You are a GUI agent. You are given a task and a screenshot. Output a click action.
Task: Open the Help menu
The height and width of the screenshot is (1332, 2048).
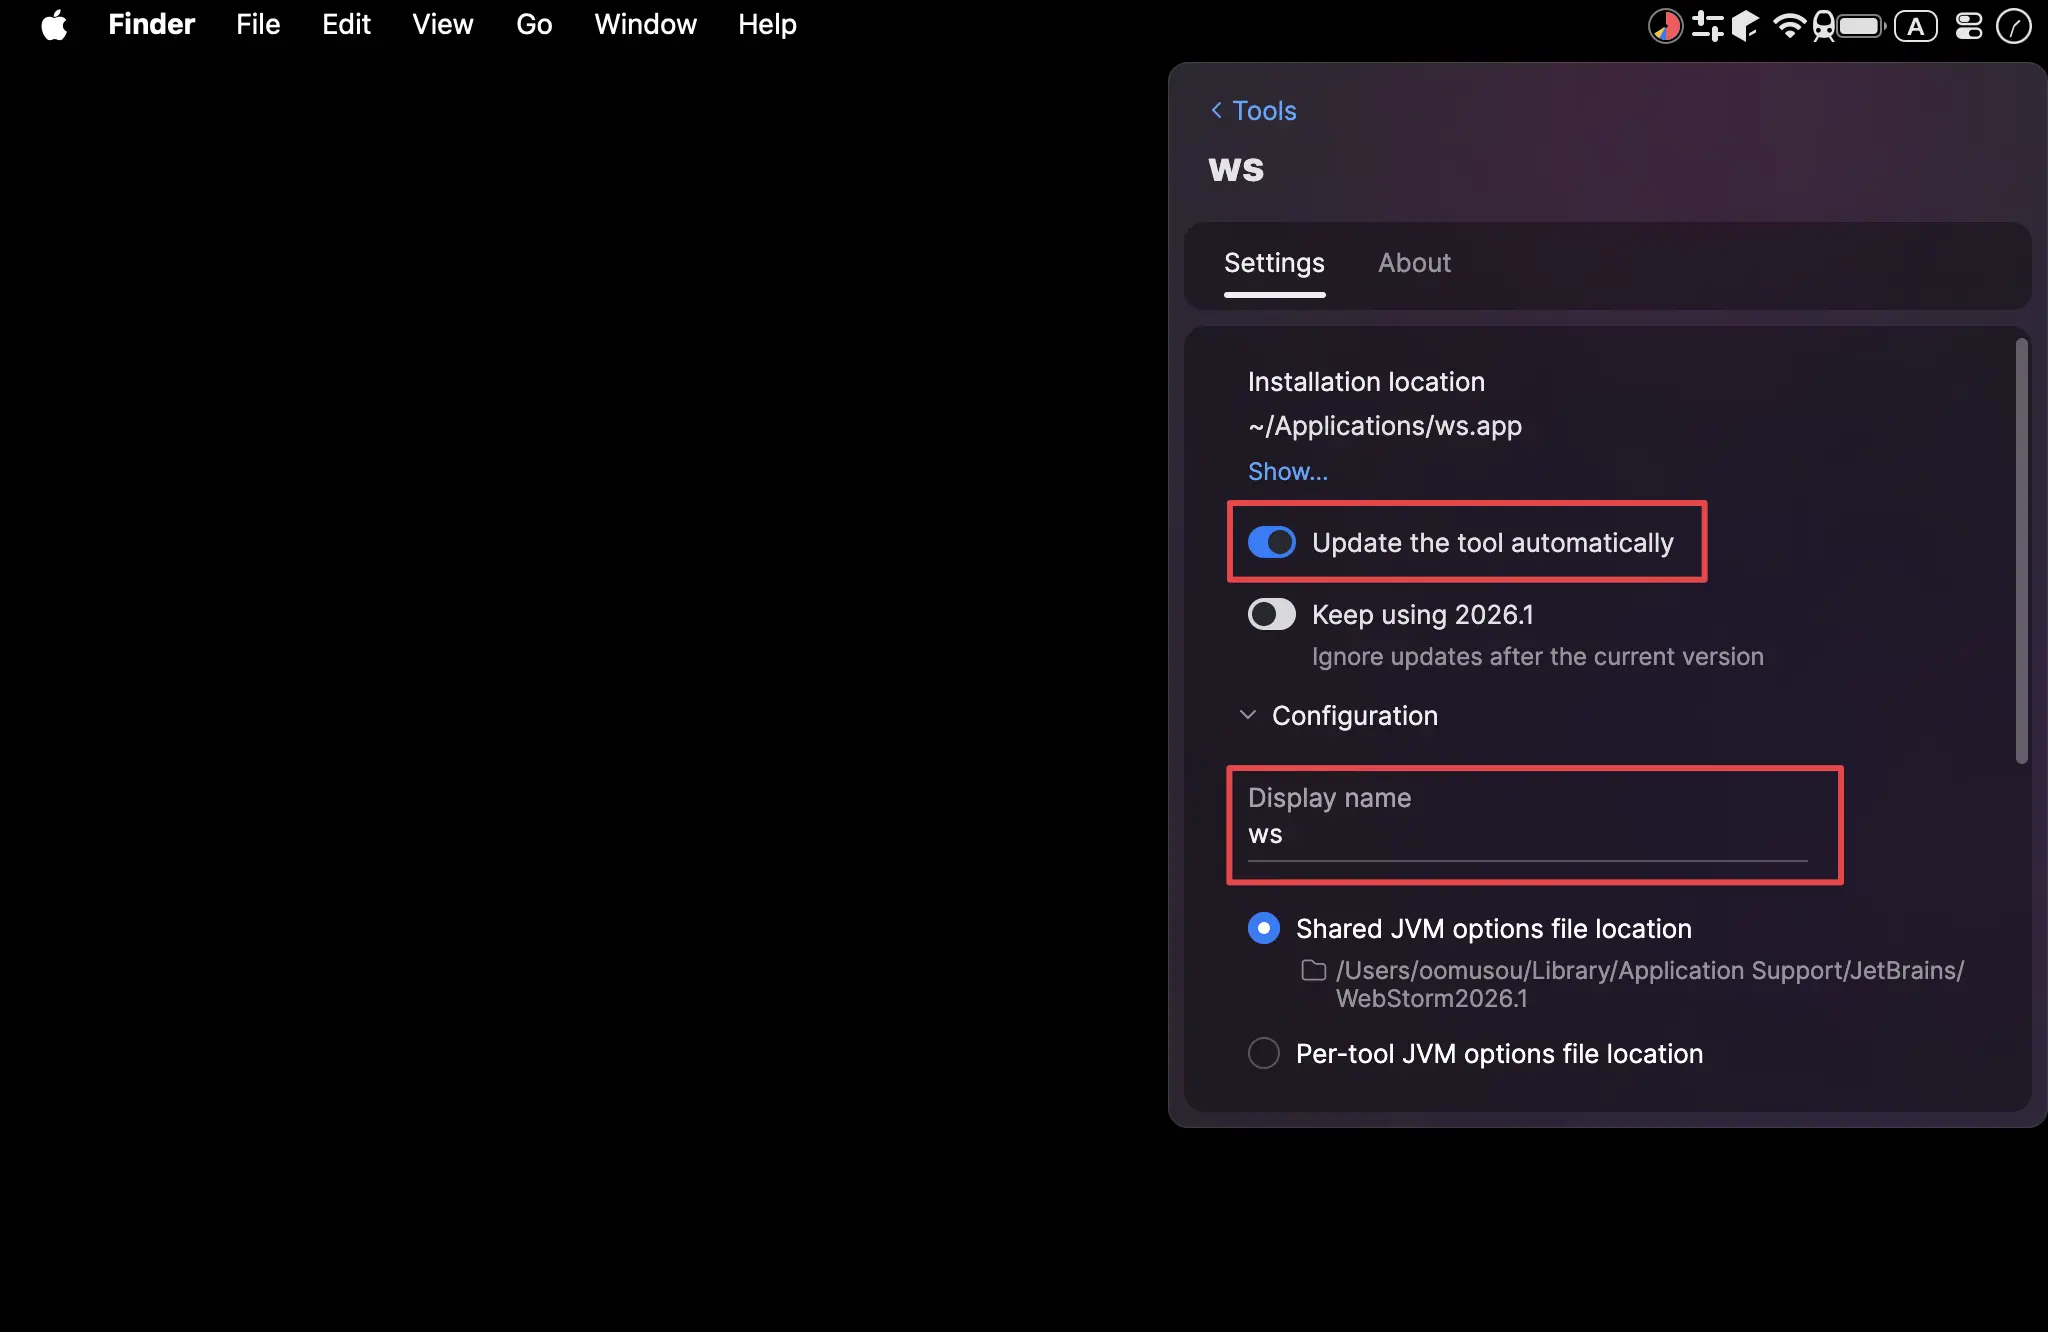click(x=767, y=25)
